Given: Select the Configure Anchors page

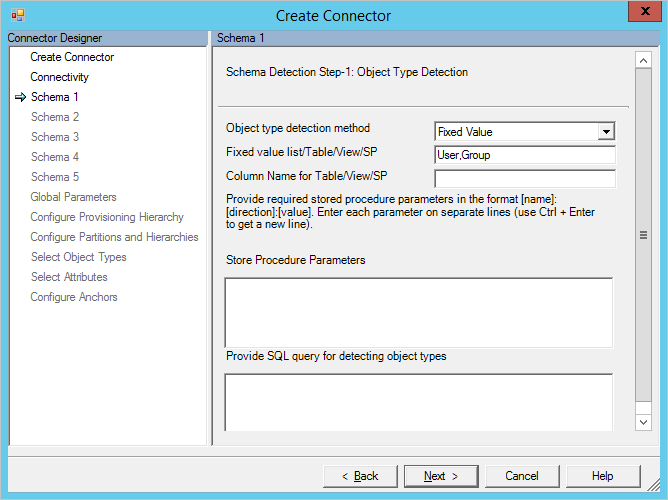Looking at the screenshot, I should [74, 297].
